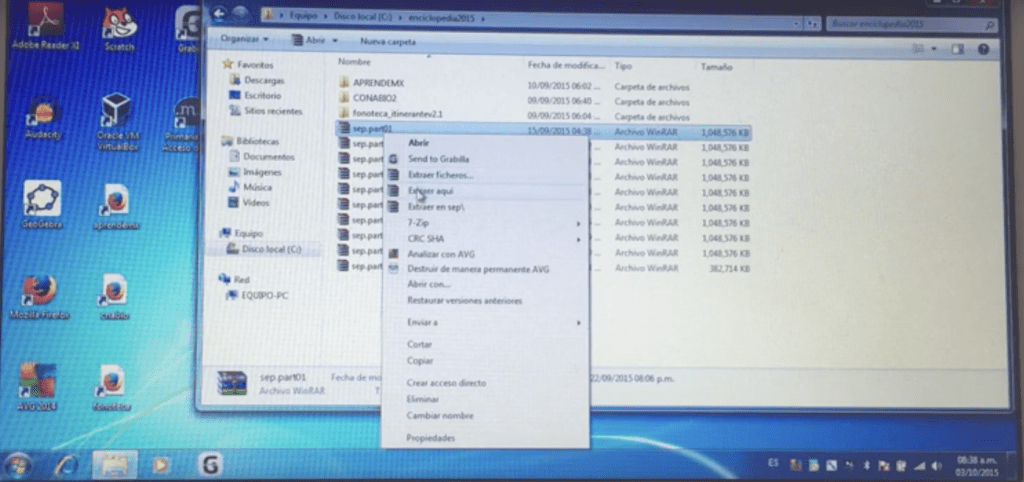Open the Oracle VM VirtualBox shortcut

tap(118, 123)
